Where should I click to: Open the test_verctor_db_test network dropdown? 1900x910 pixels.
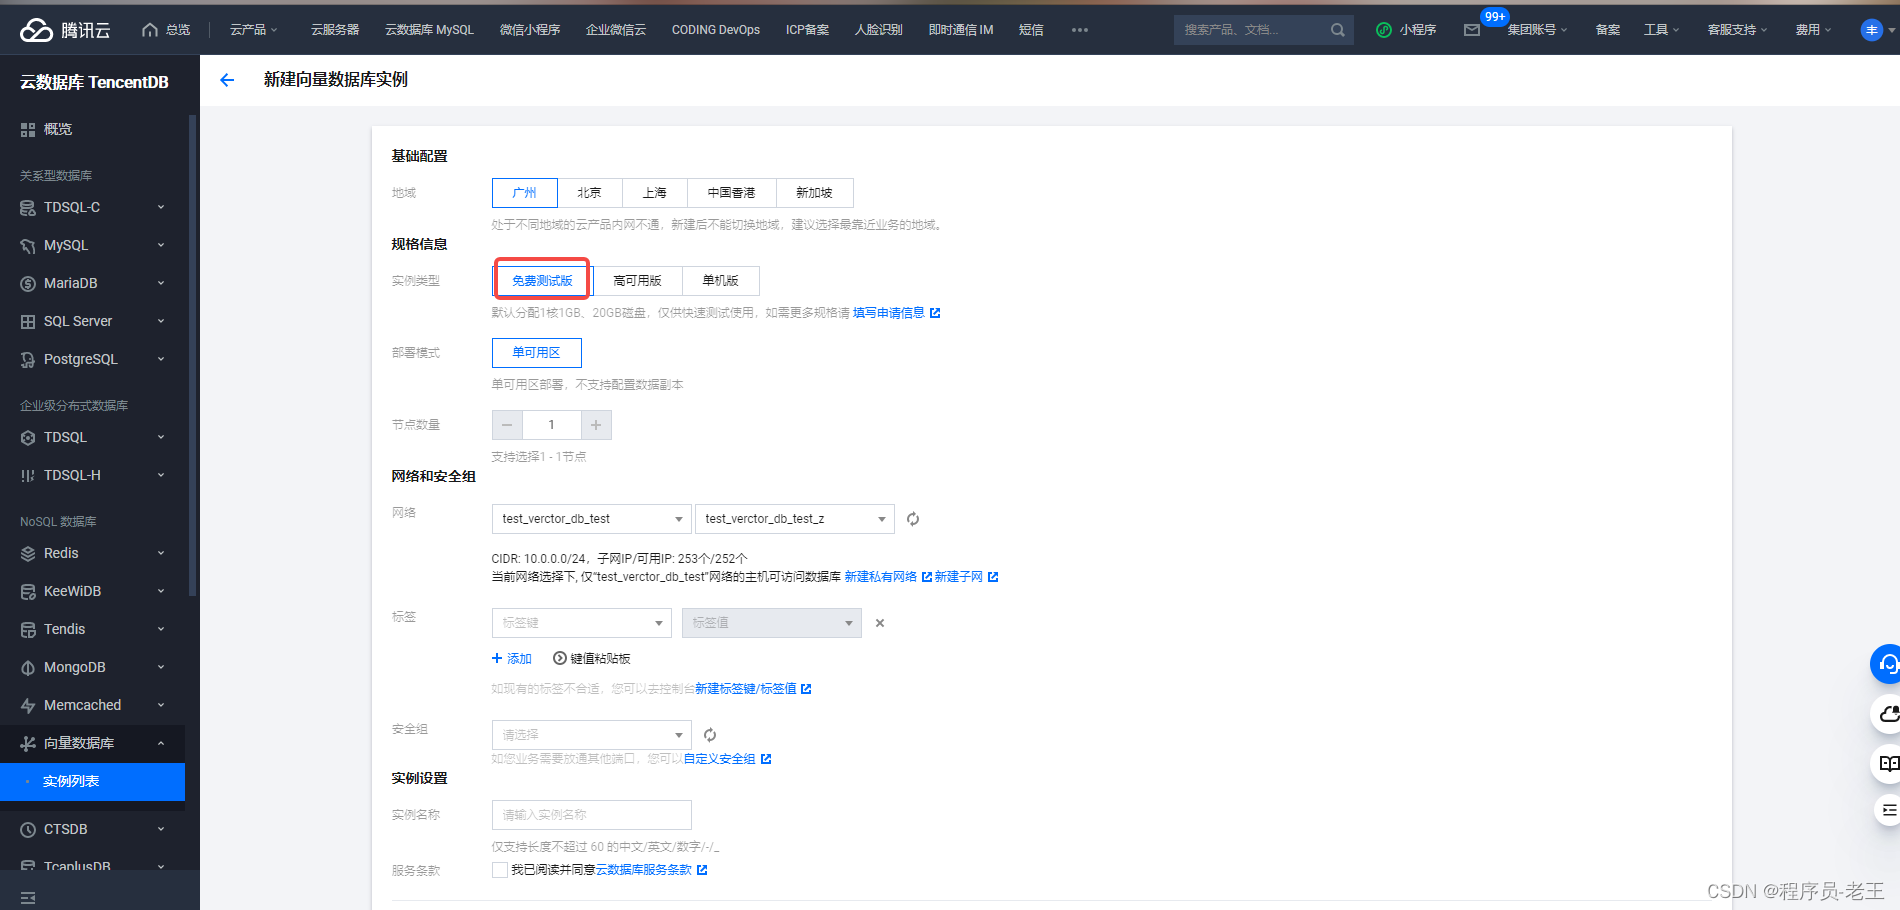[591, 519]
